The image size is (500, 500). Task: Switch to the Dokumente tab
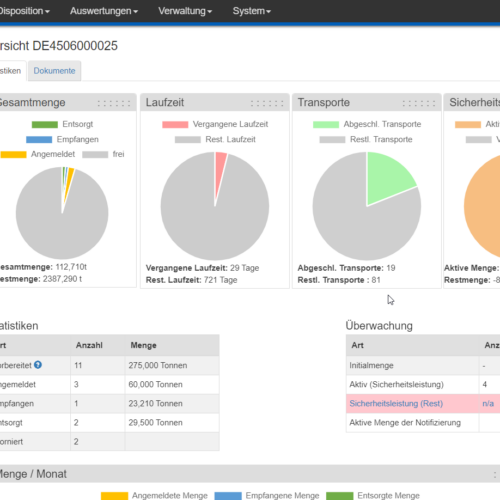click(54, 71)
